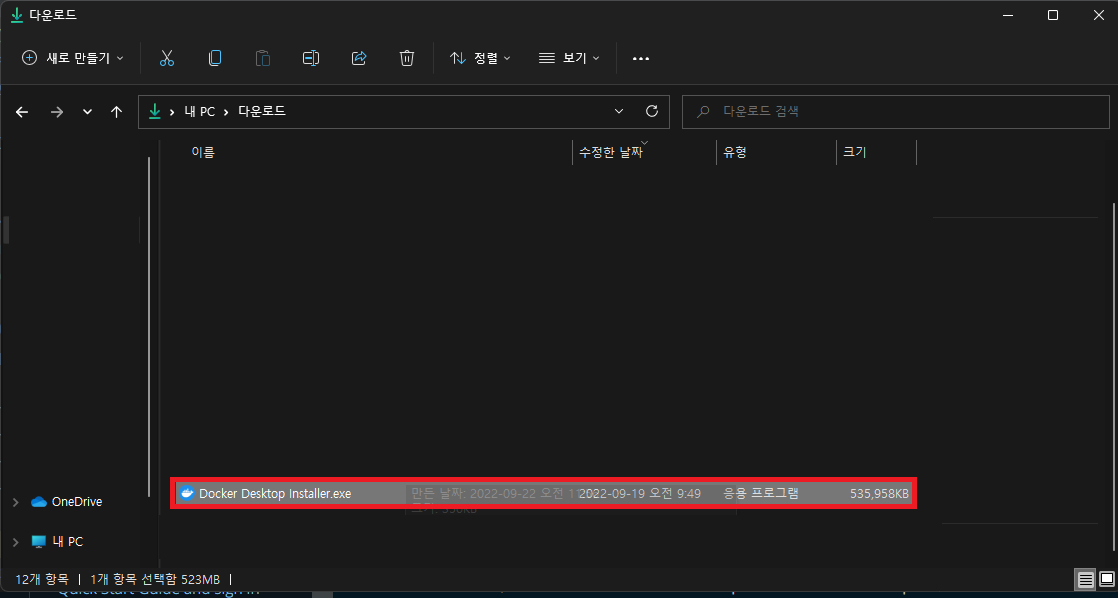
Task: Select OneDrive in navigation pane
Action: 77,502
